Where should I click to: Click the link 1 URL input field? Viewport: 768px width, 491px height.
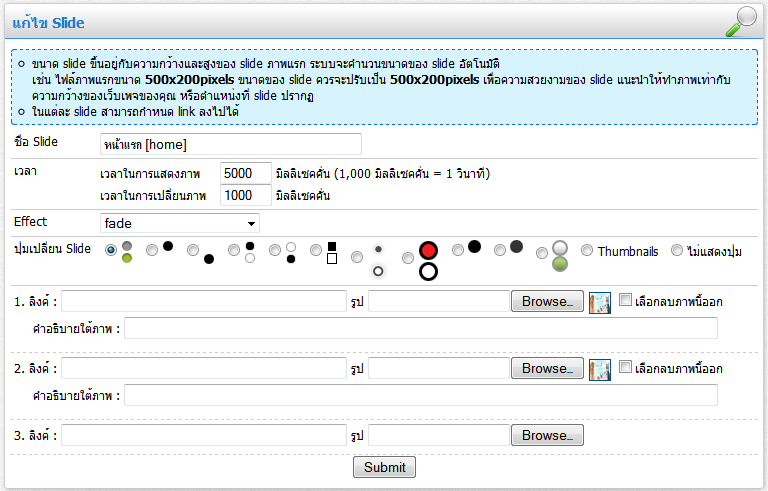point(204,301)
